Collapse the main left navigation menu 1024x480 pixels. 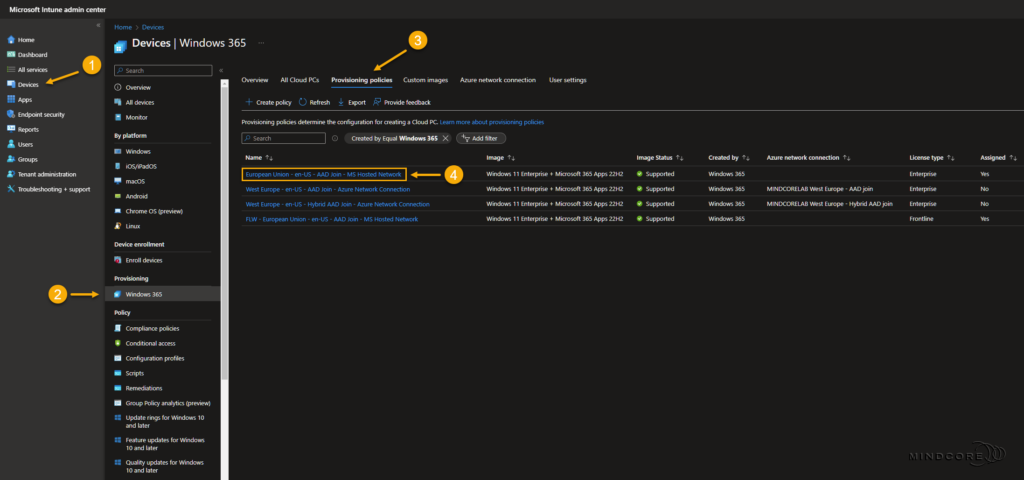pos(99,25)
